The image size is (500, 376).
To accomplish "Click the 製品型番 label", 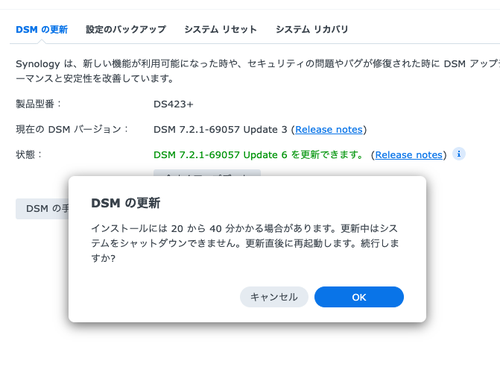I will click(38, 104).
